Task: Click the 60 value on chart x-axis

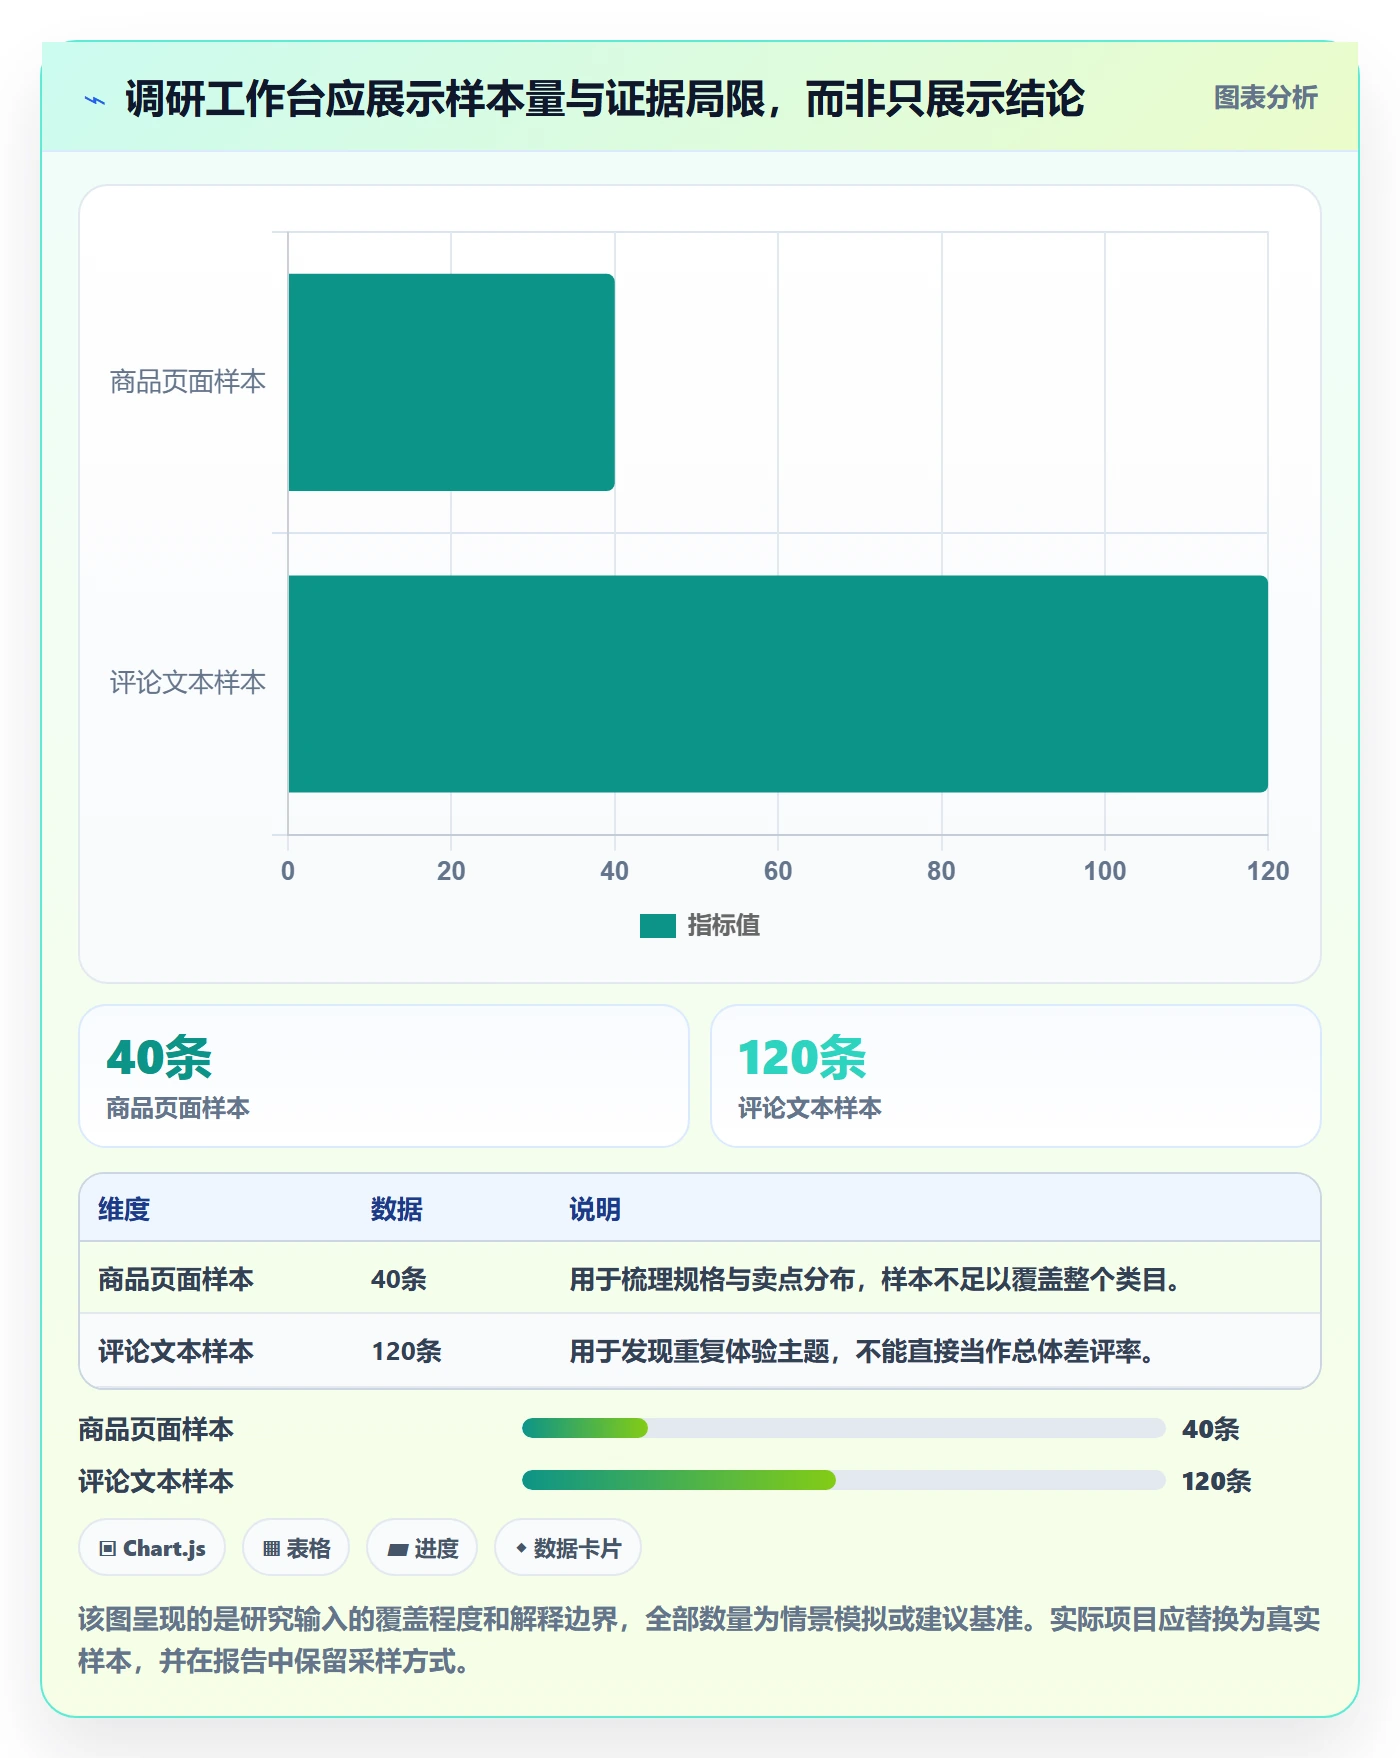Action: [x=778, y=871]
